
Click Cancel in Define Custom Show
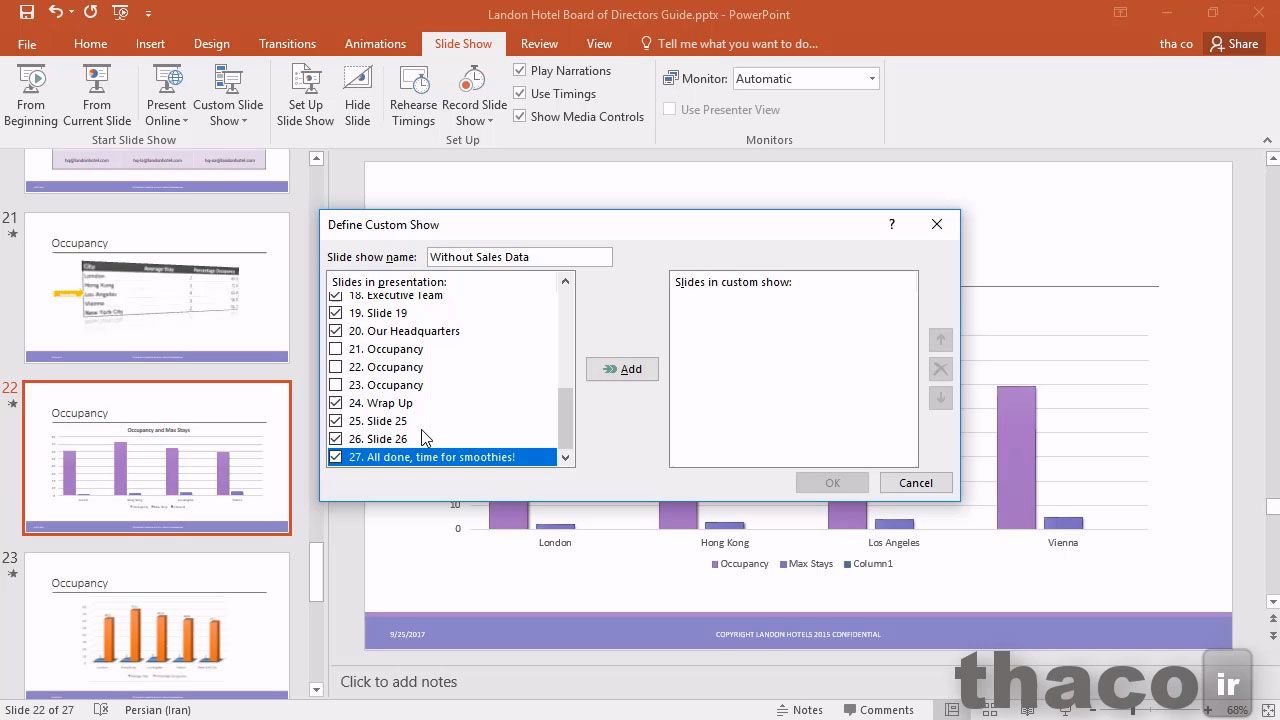(916, 483)
